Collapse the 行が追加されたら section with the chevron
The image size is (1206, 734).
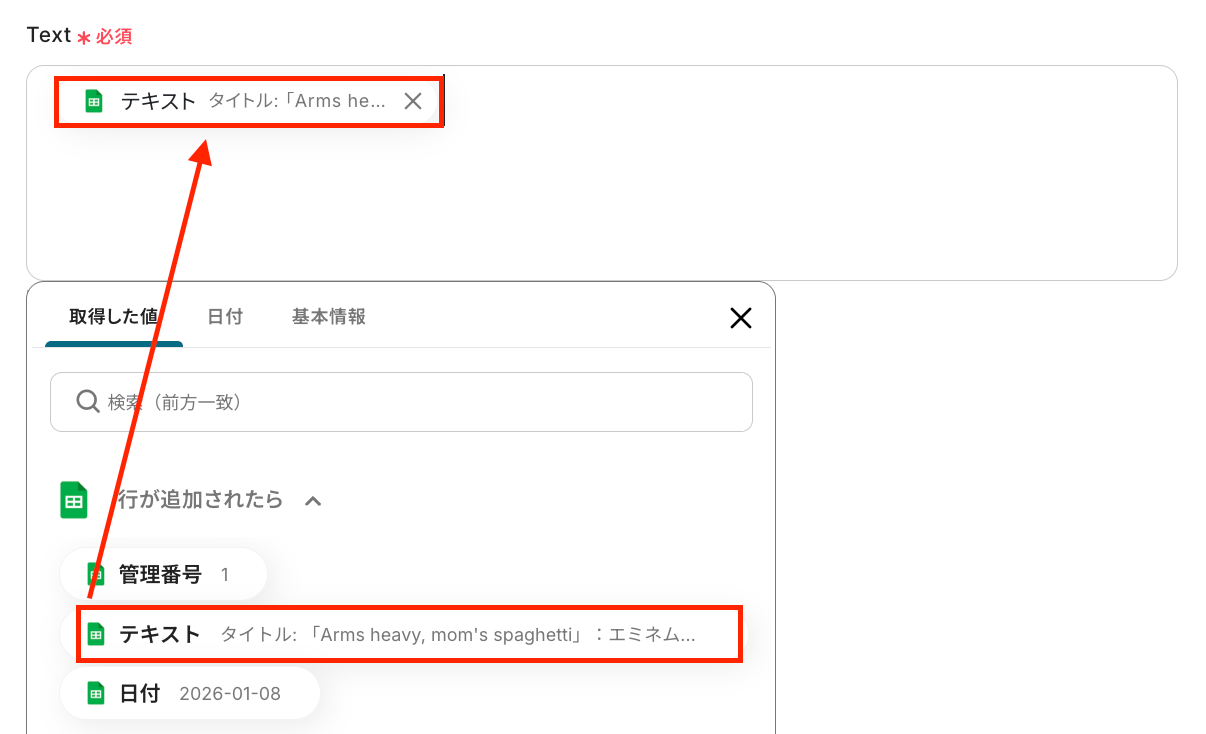coord(313,501)
